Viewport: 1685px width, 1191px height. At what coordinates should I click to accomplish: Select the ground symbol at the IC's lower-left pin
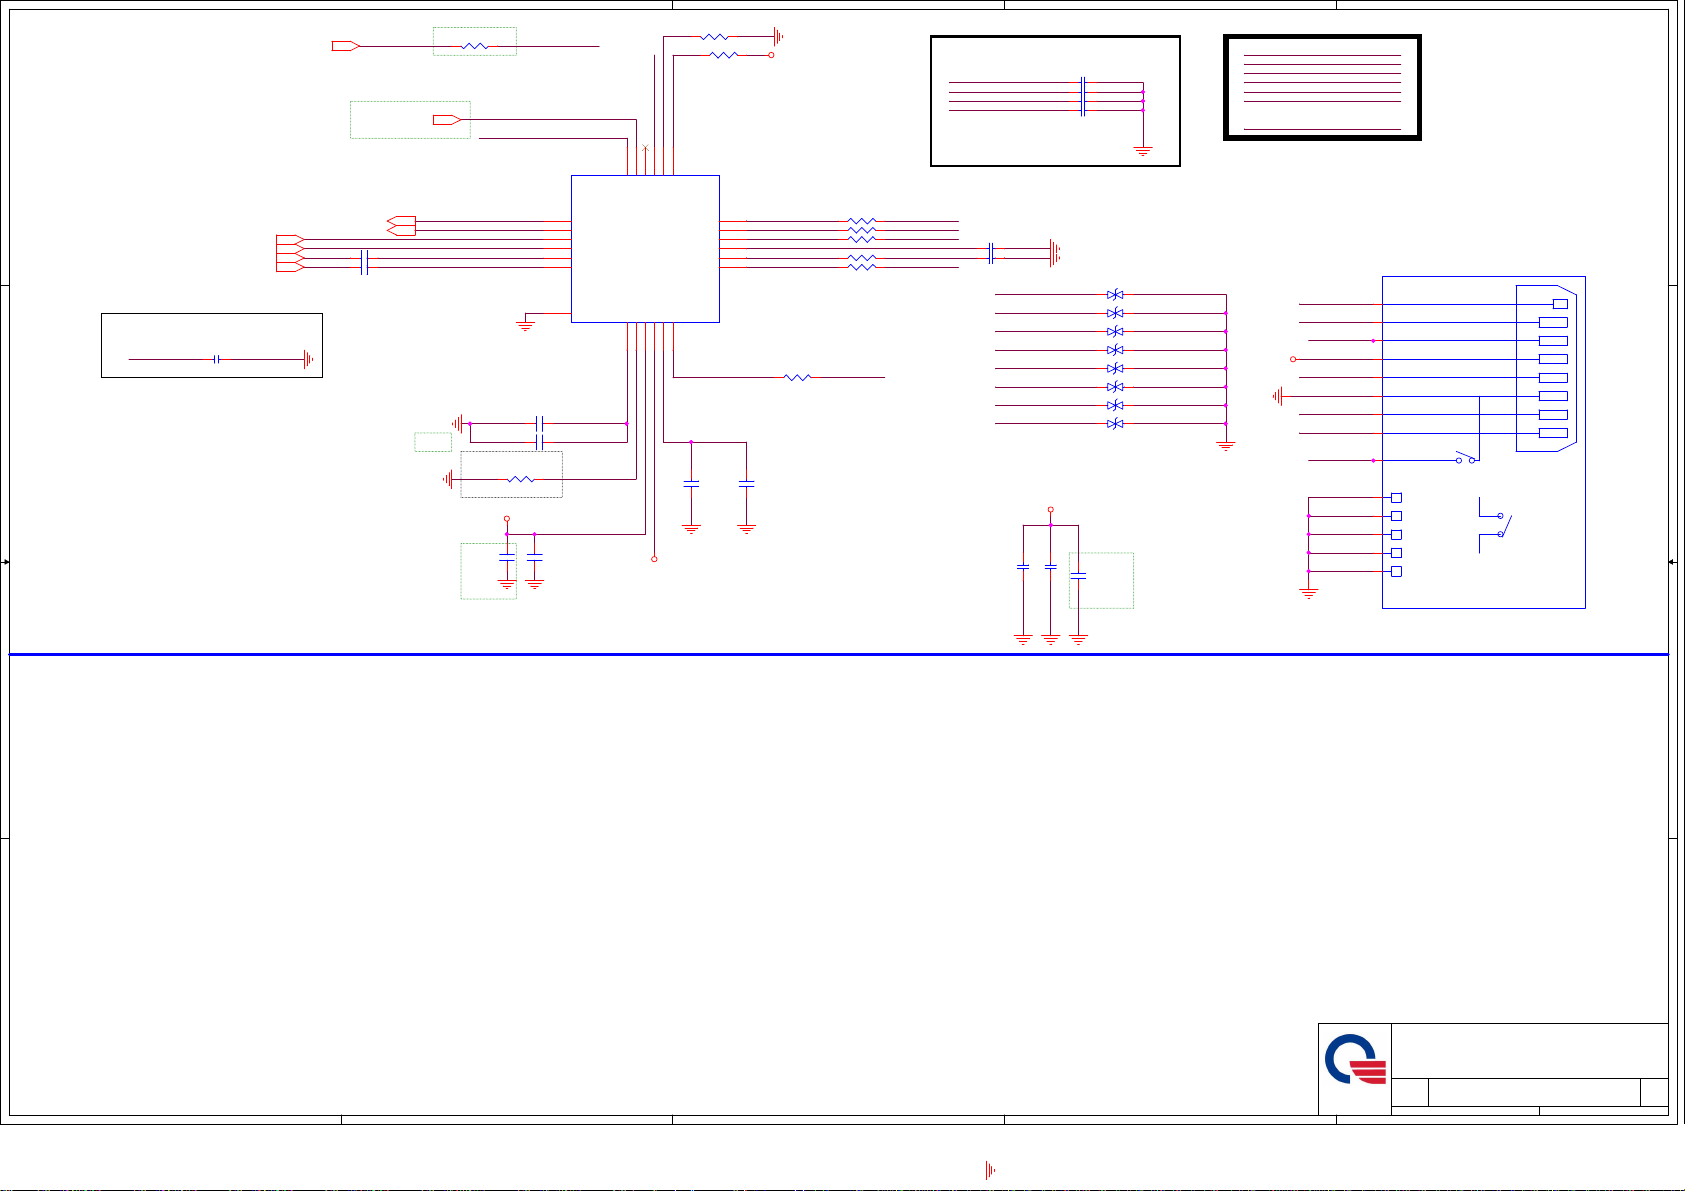pos(525,326)
